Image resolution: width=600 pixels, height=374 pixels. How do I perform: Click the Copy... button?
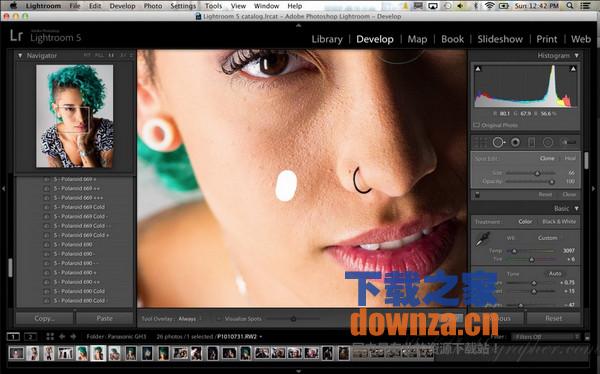coord(44,318)
